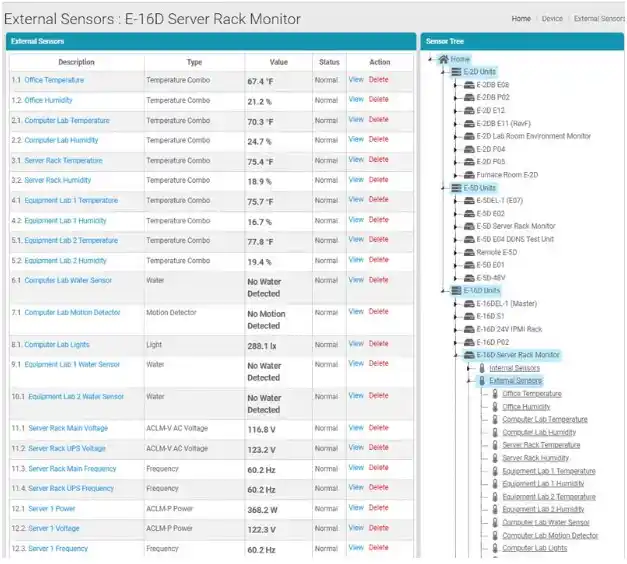Click the device icon beside E-16D 24V IPMI Rack

point(469,329)
